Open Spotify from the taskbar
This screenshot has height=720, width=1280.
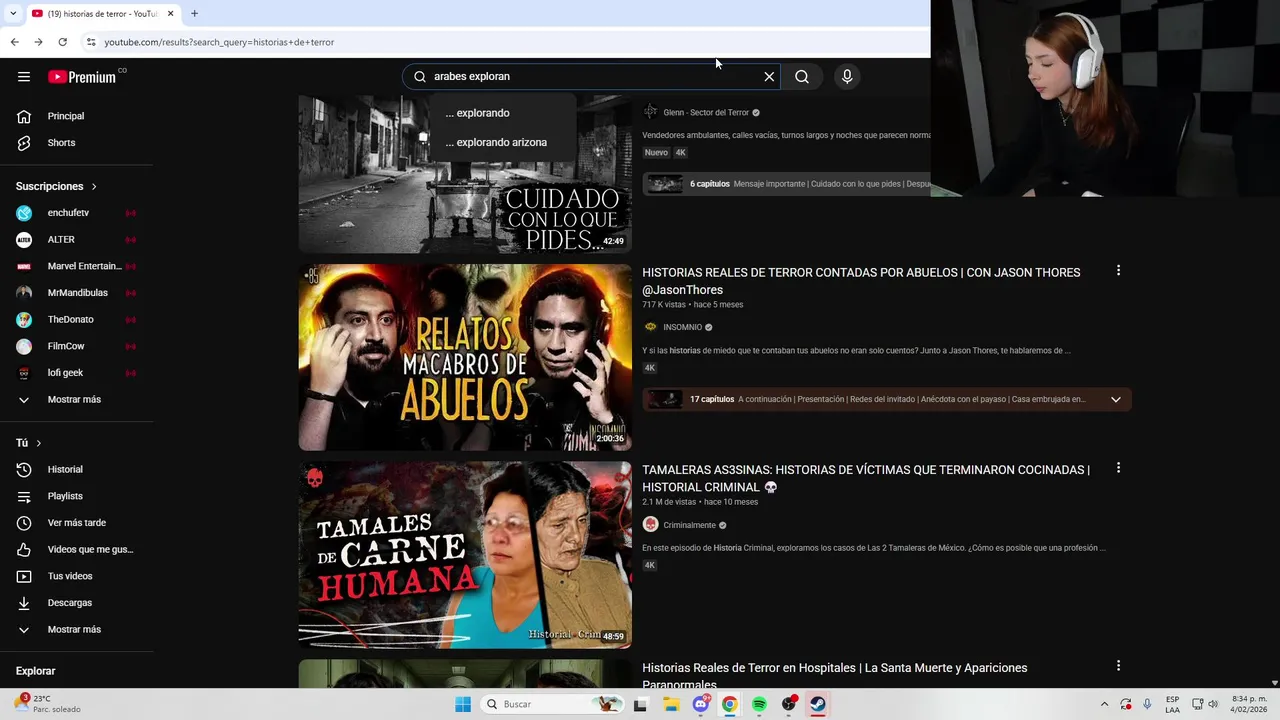coord(759,704)
